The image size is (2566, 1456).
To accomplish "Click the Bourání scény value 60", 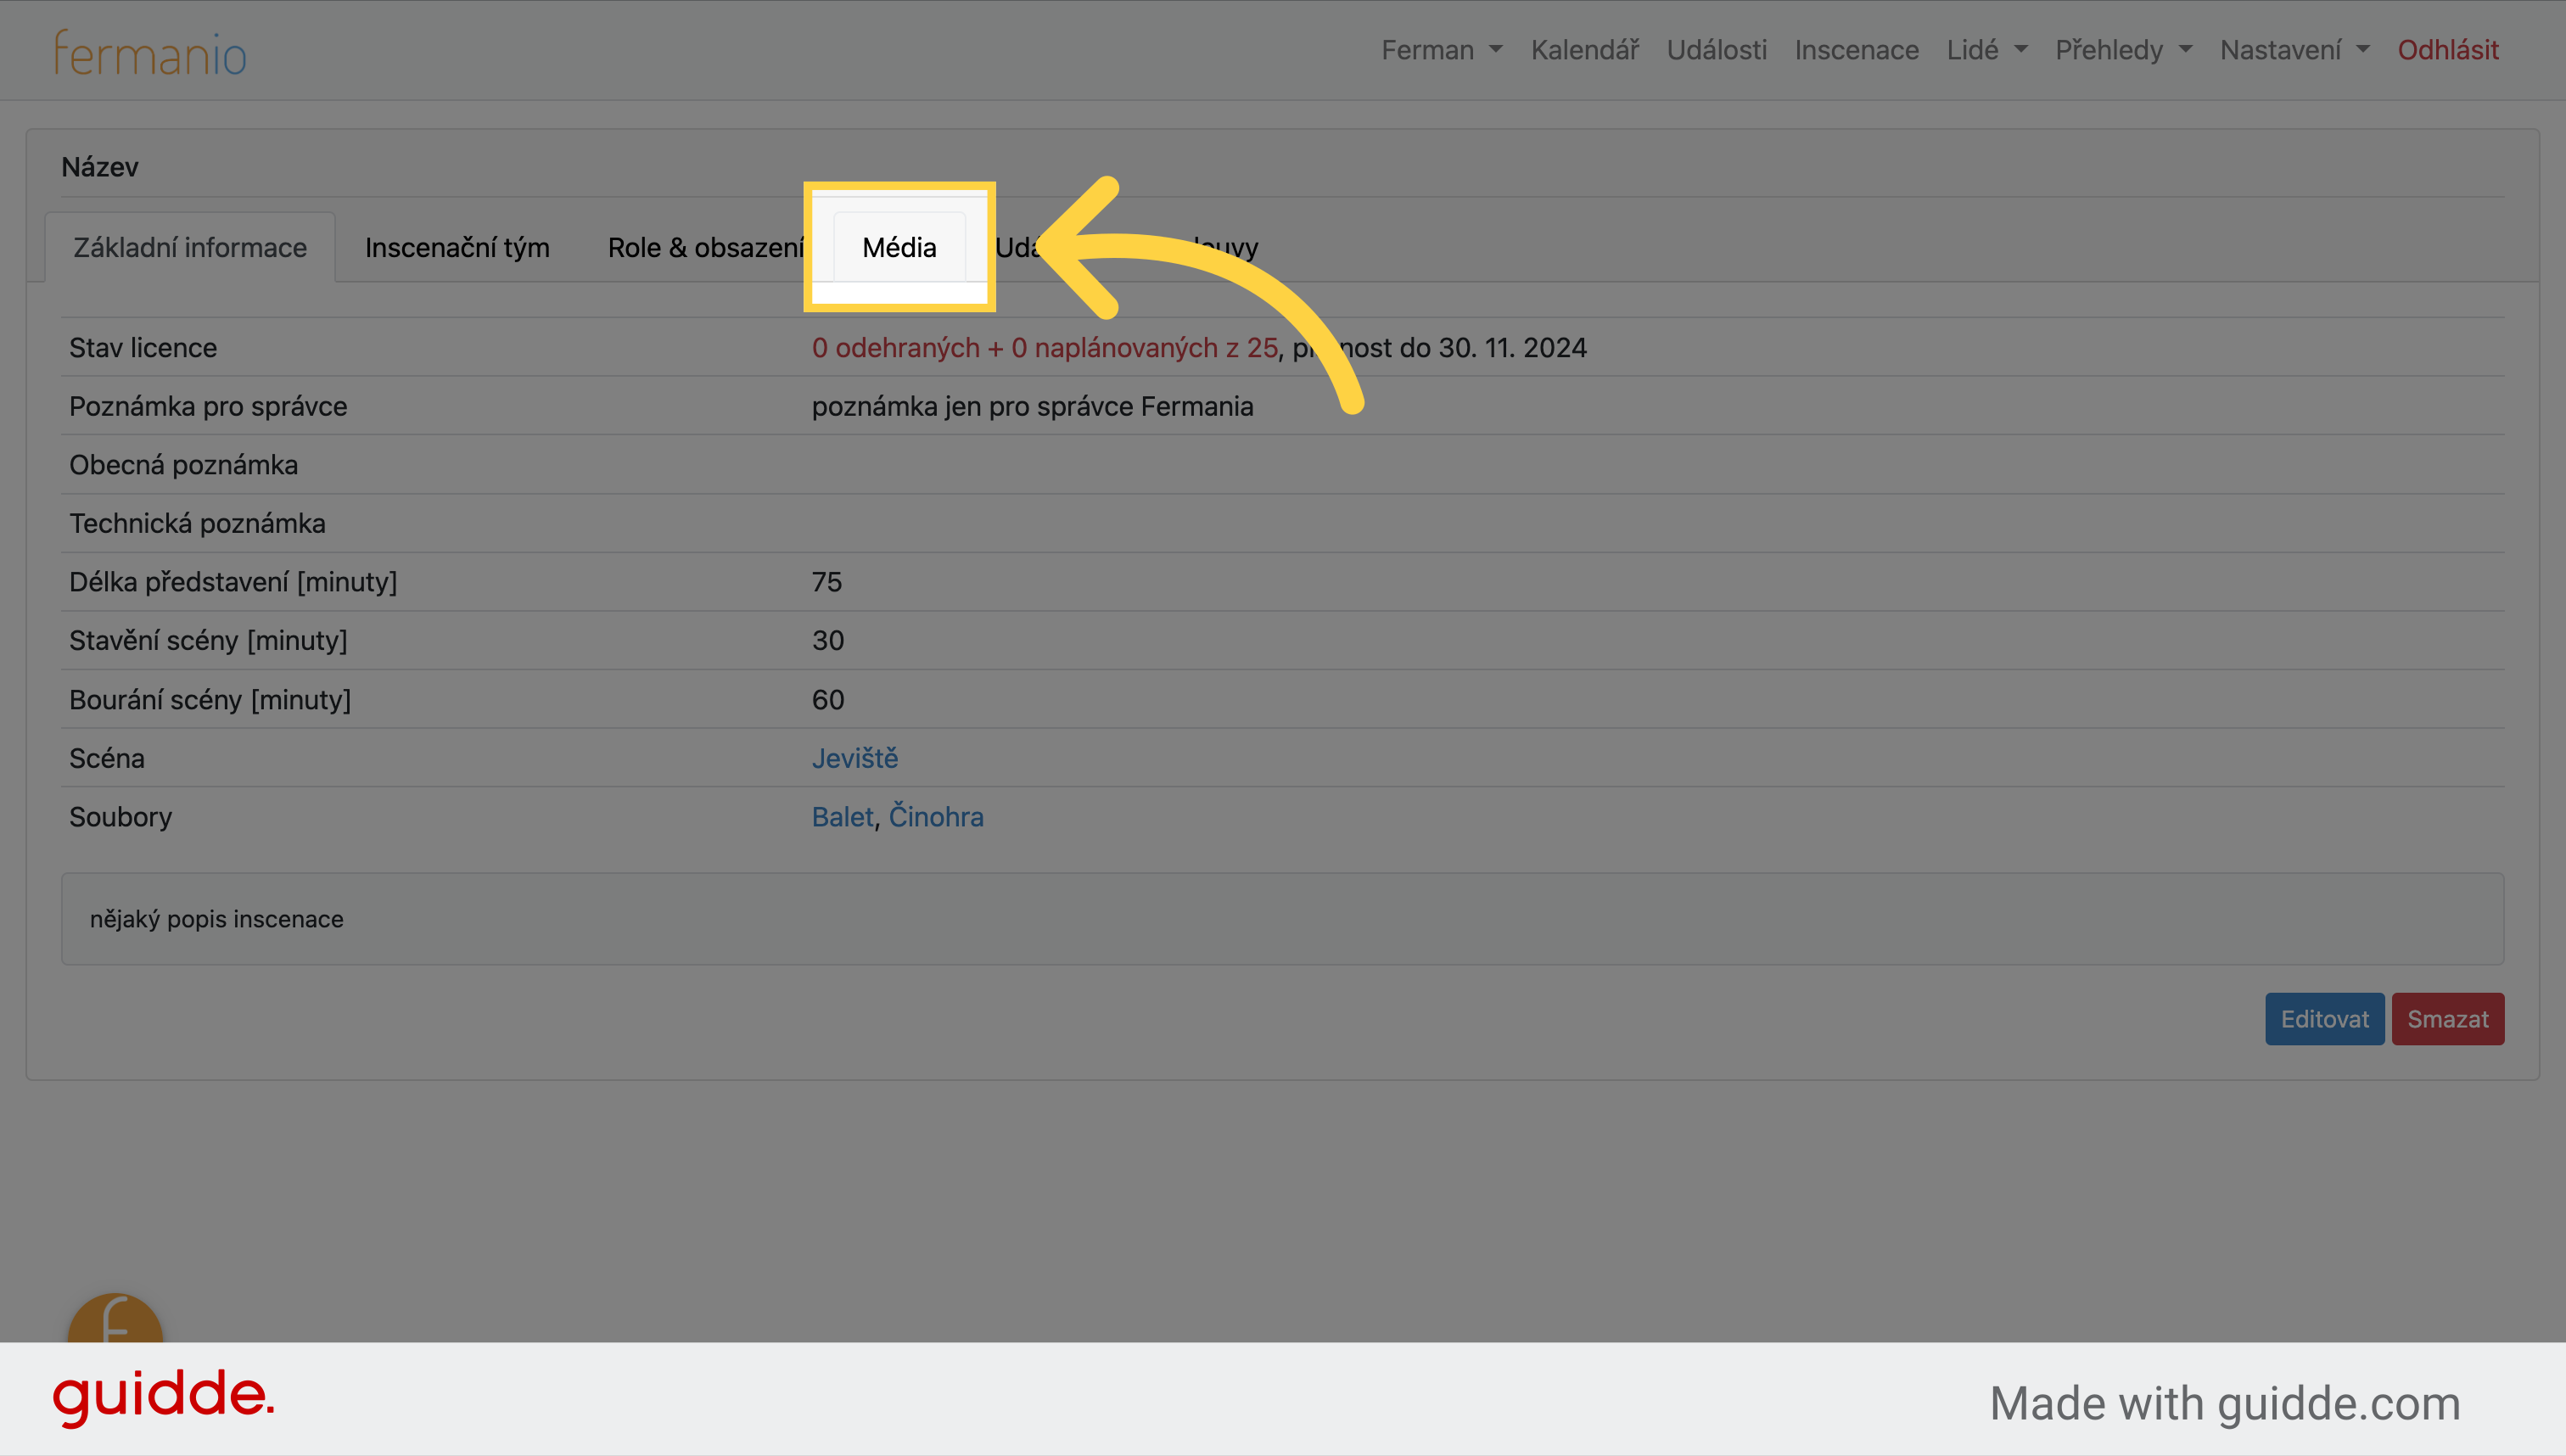I will (827, 699).
